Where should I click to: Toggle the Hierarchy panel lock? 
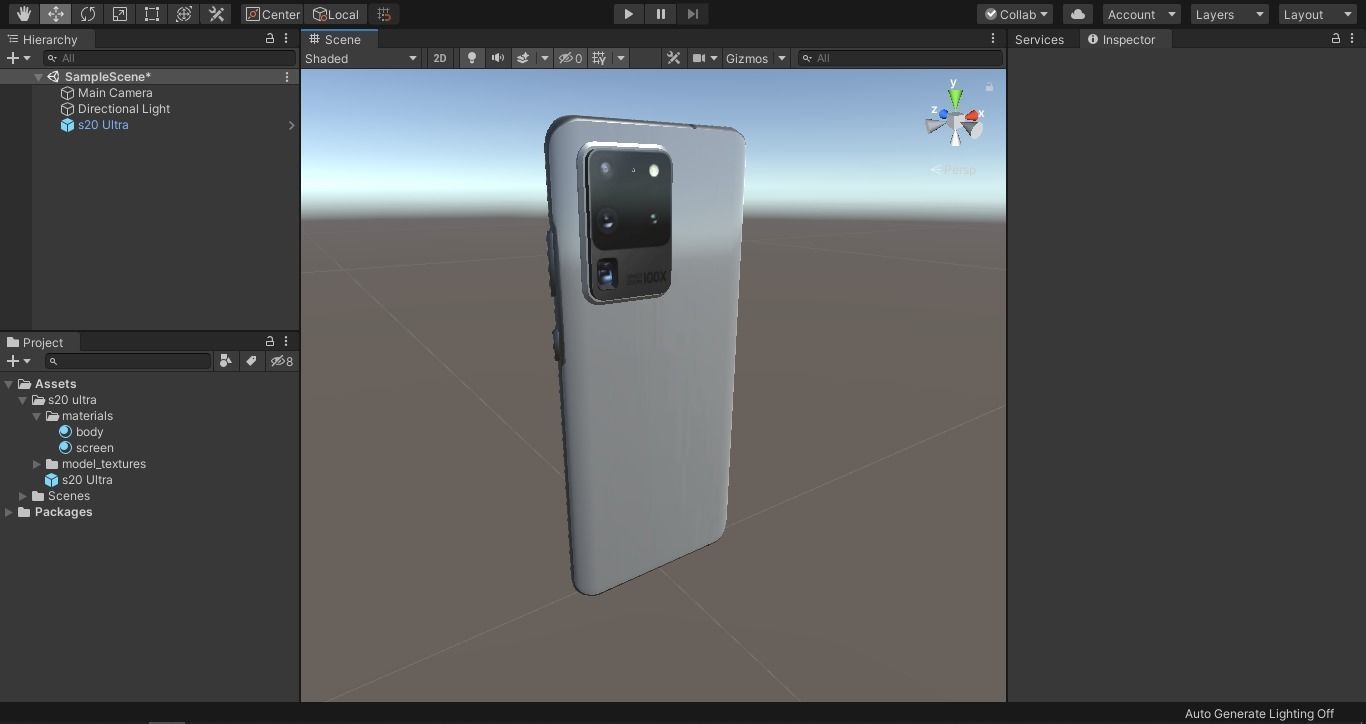pos(270,38)
